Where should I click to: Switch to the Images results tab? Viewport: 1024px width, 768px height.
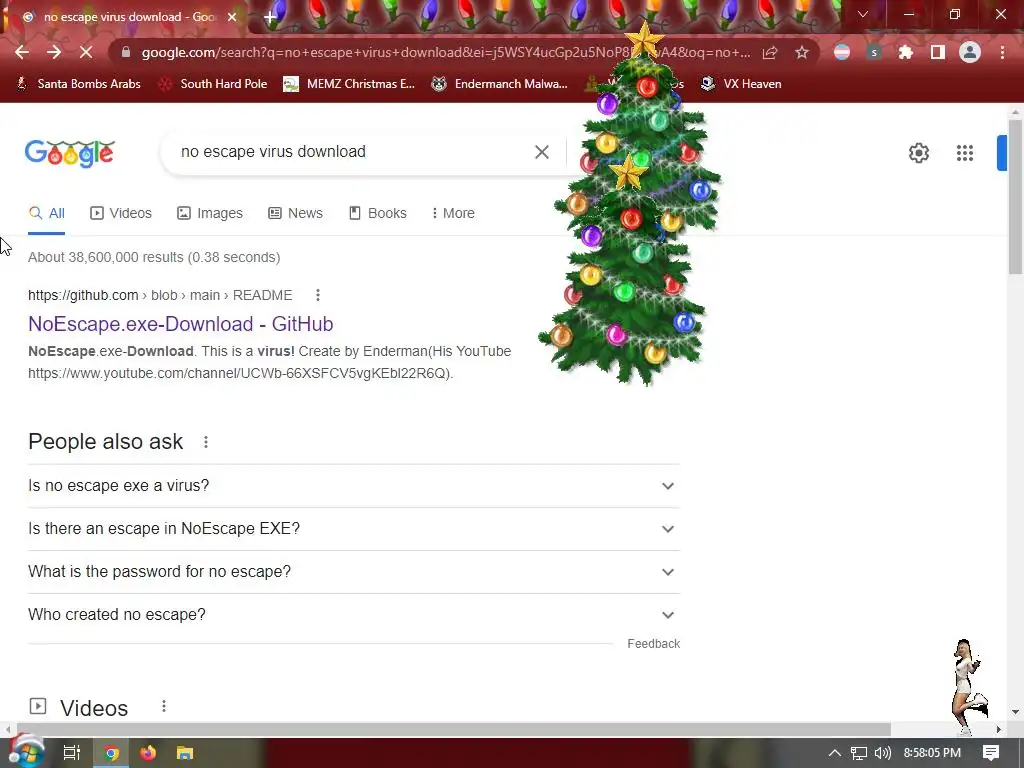pos(210,214)
